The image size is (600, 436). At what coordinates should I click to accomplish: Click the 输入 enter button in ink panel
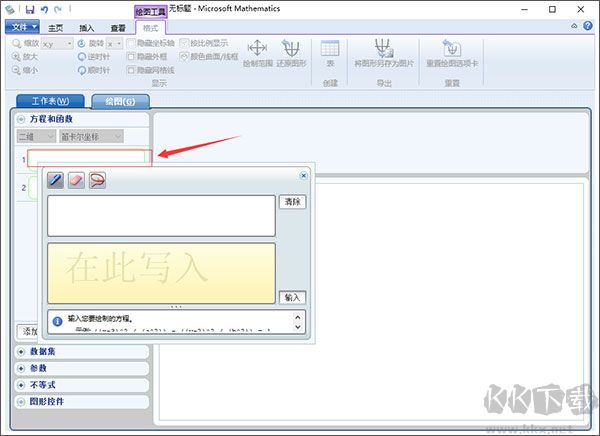coord(293,297)
